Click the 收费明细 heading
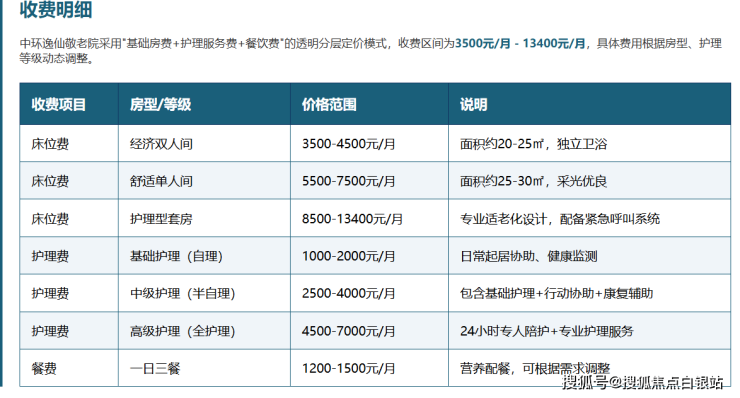This screenshot has height=398, width=740. tap(56, 9)
